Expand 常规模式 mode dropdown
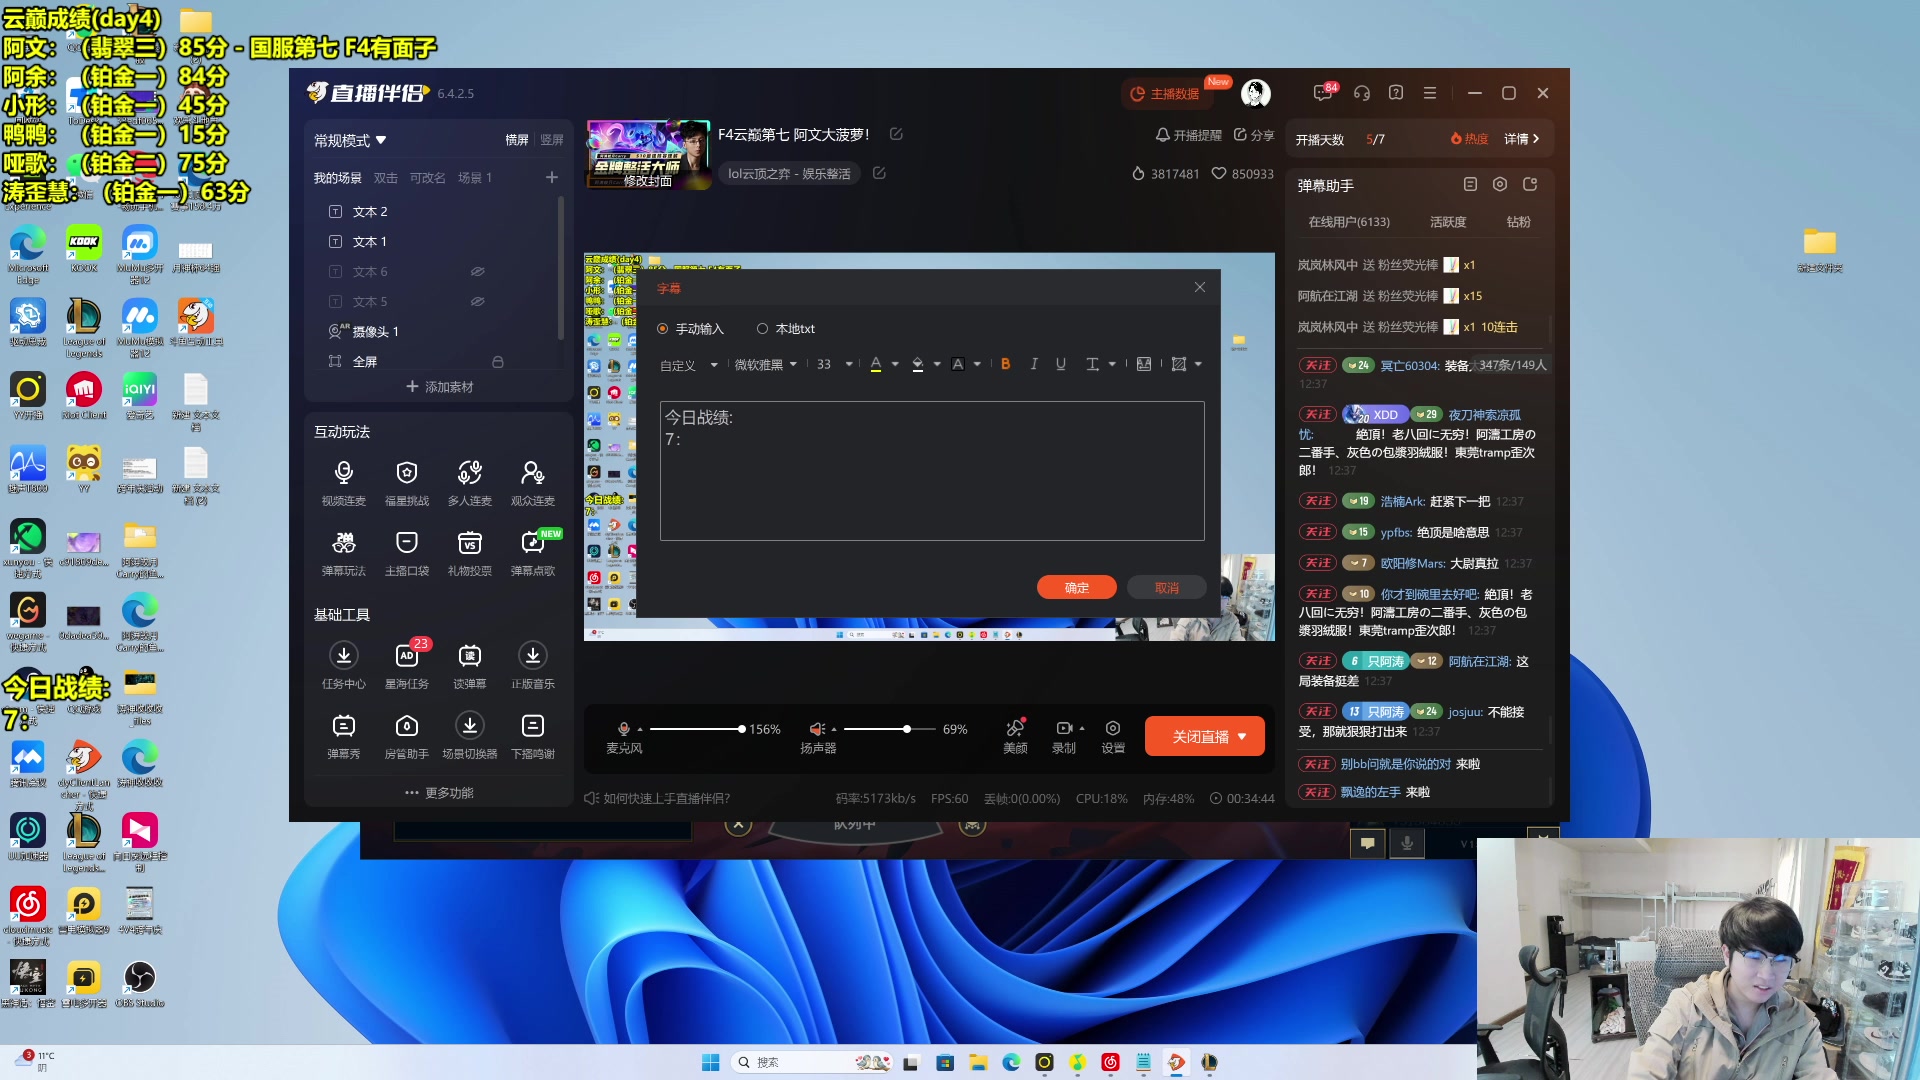 [x=350, y=140]
